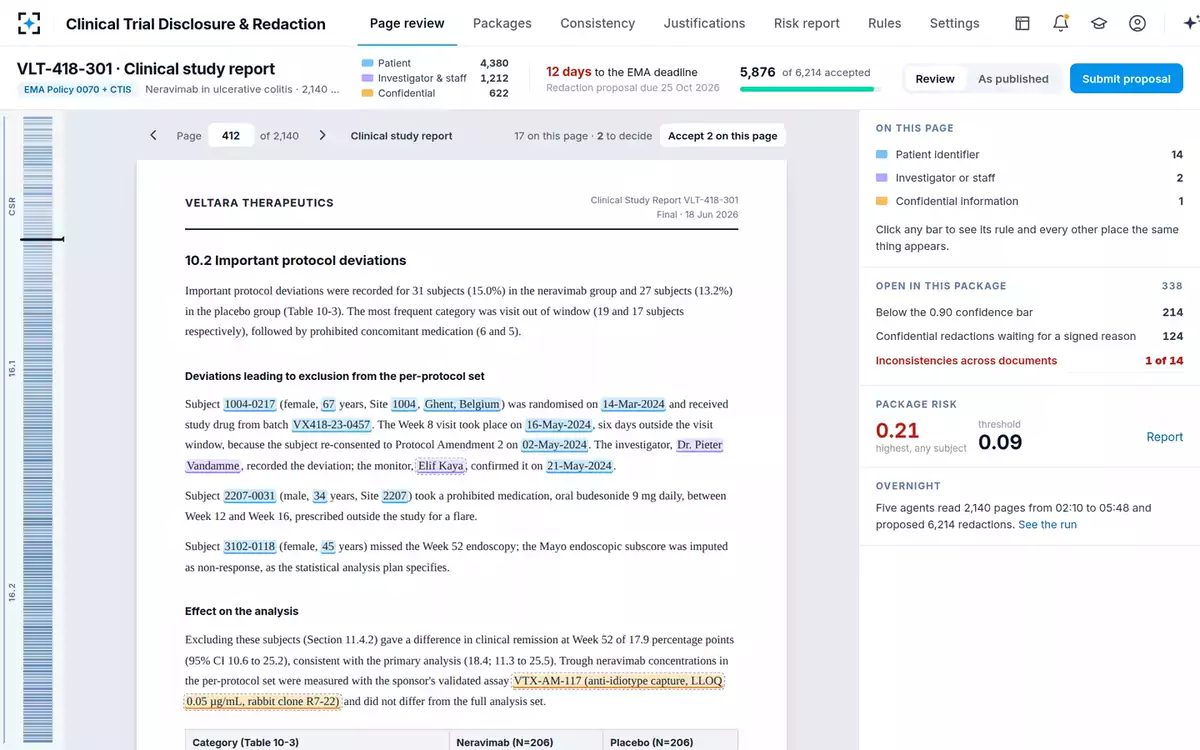Open the sparkle assistant icon

click(x=1189, y=23)
